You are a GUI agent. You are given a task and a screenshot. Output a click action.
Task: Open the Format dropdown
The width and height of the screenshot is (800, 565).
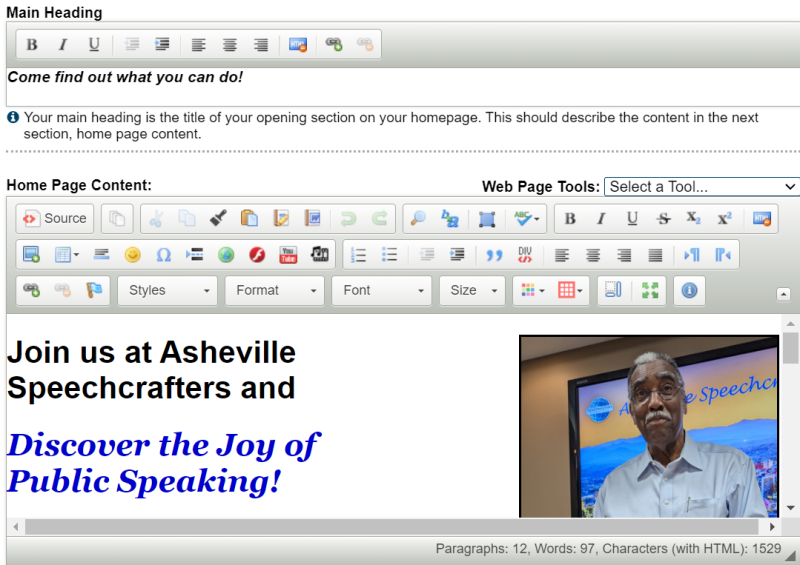pos(274,290)
